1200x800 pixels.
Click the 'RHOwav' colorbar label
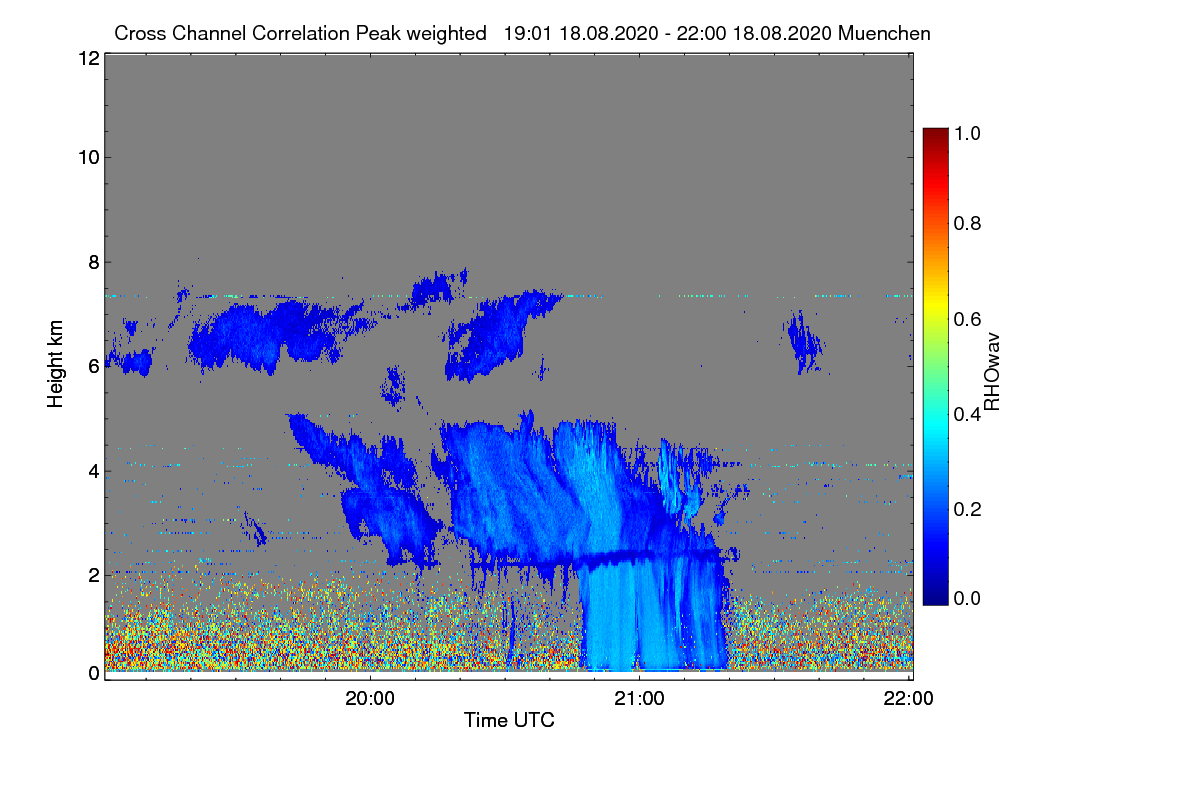[x=993, y=373]
